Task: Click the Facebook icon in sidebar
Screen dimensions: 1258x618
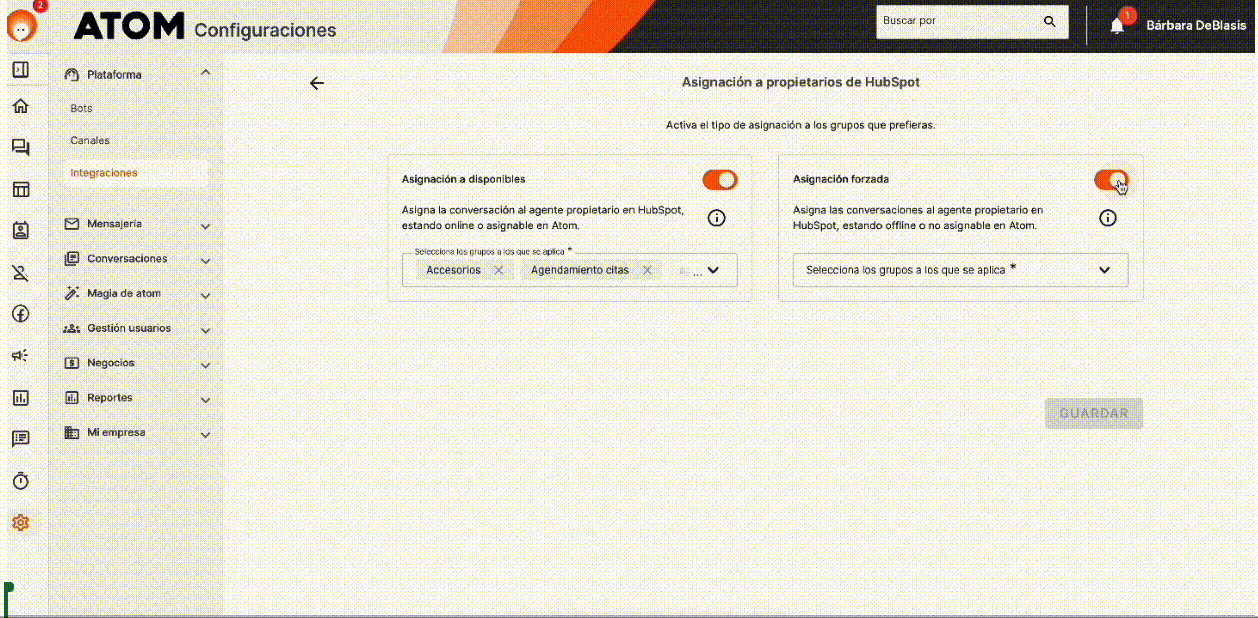Action: click(x=20, y=313)
